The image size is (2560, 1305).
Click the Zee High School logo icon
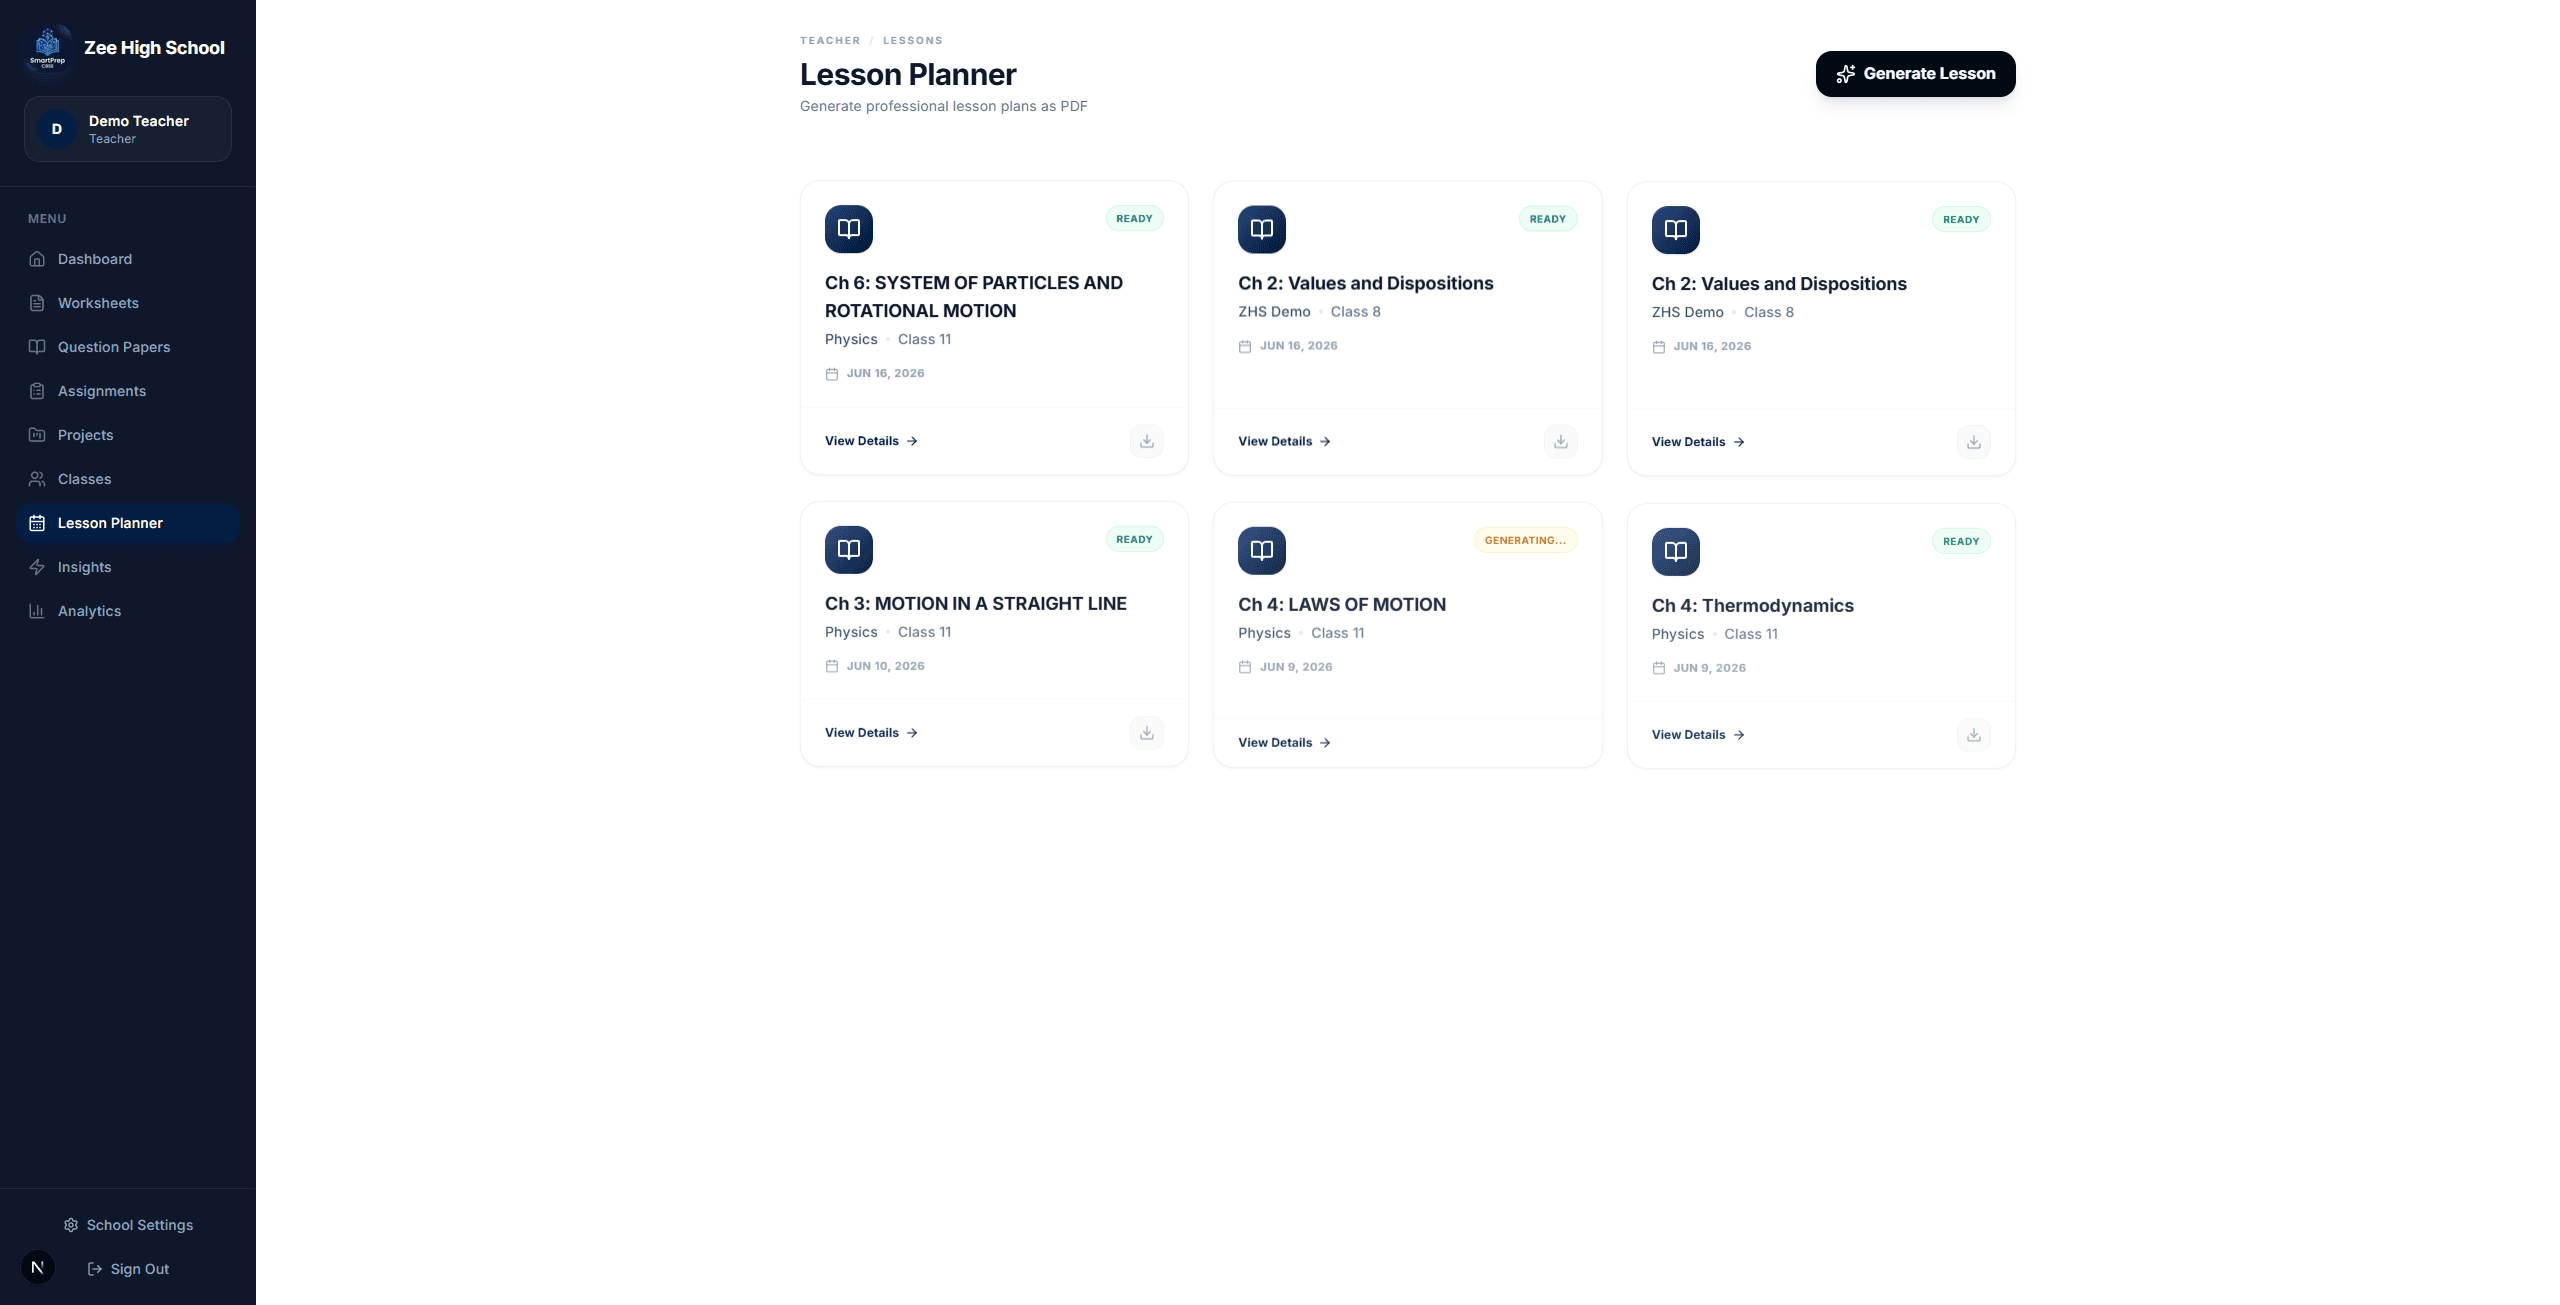tap(48, 48)
